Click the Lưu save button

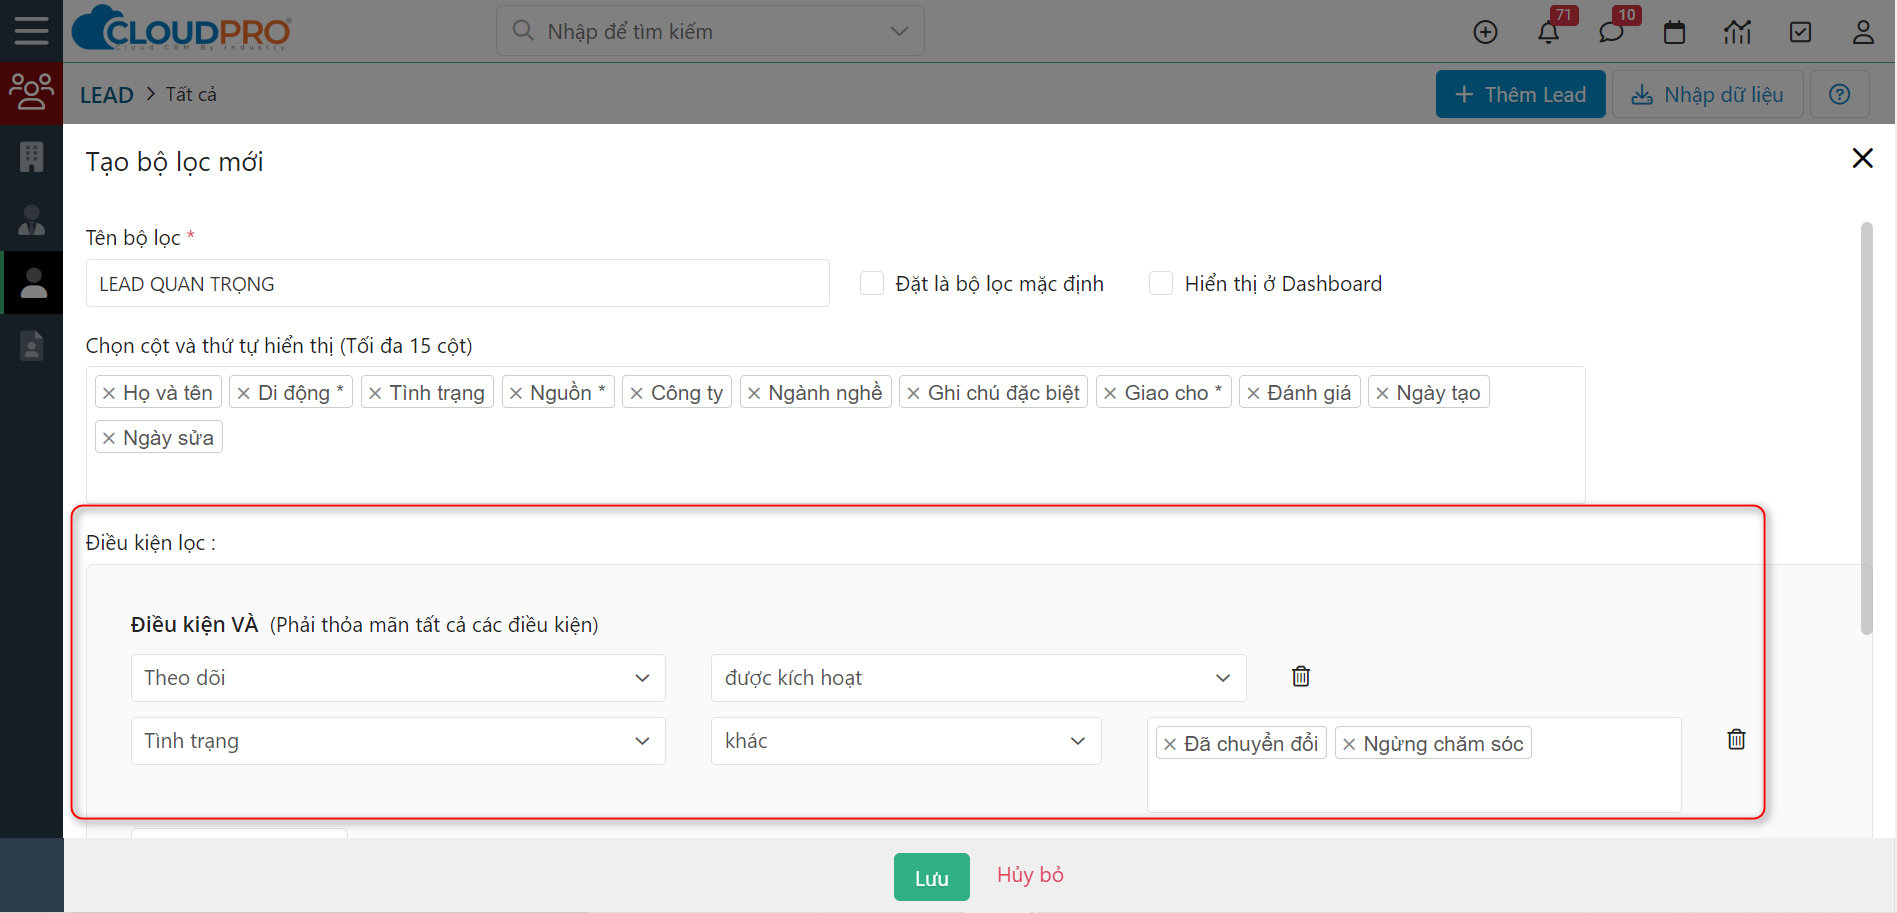(931, 877)
